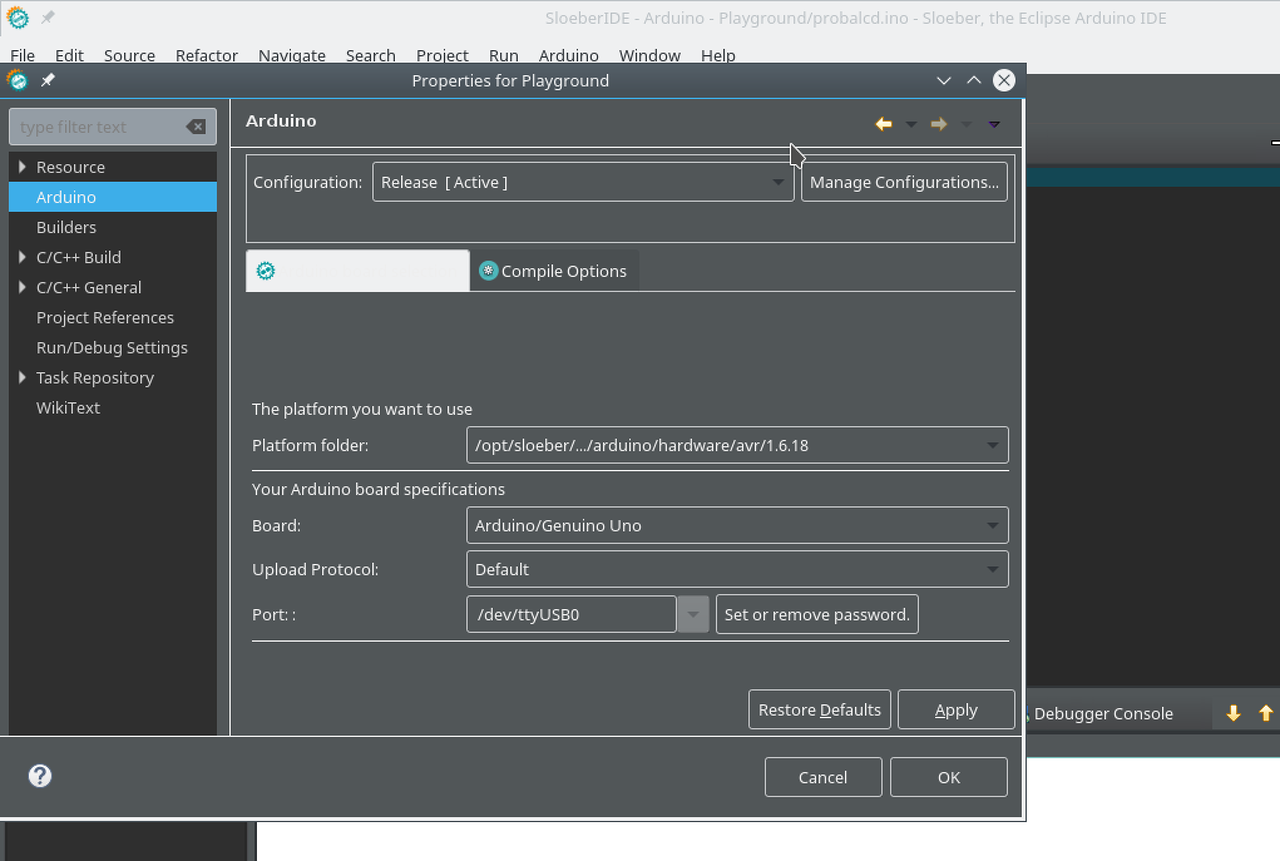Go back using the yellow left arrow

884,124
